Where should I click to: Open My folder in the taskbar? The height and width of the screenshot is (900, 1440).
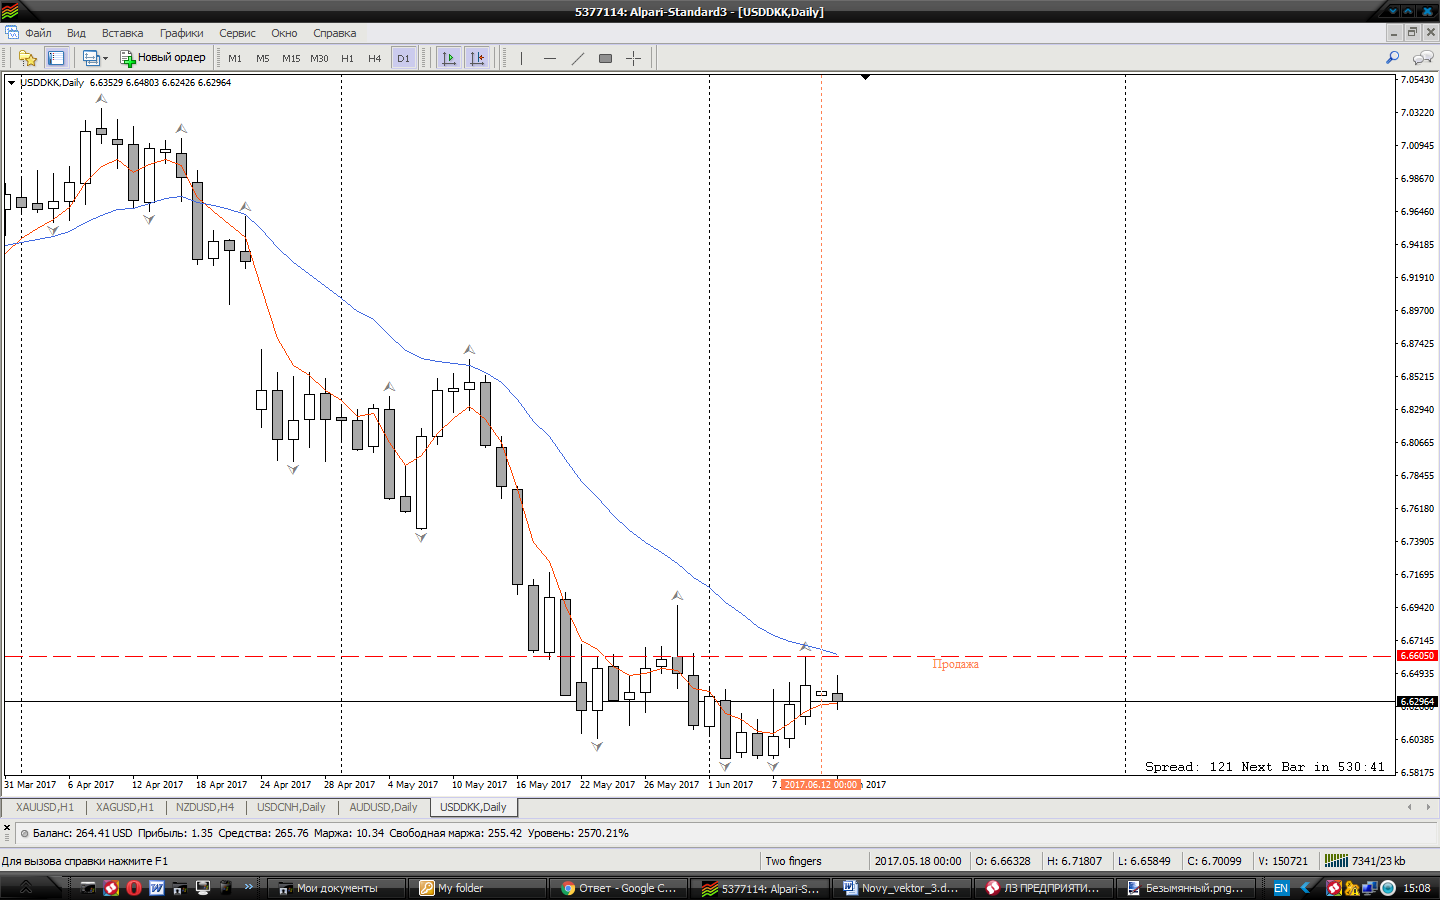[x=478, y=888]
